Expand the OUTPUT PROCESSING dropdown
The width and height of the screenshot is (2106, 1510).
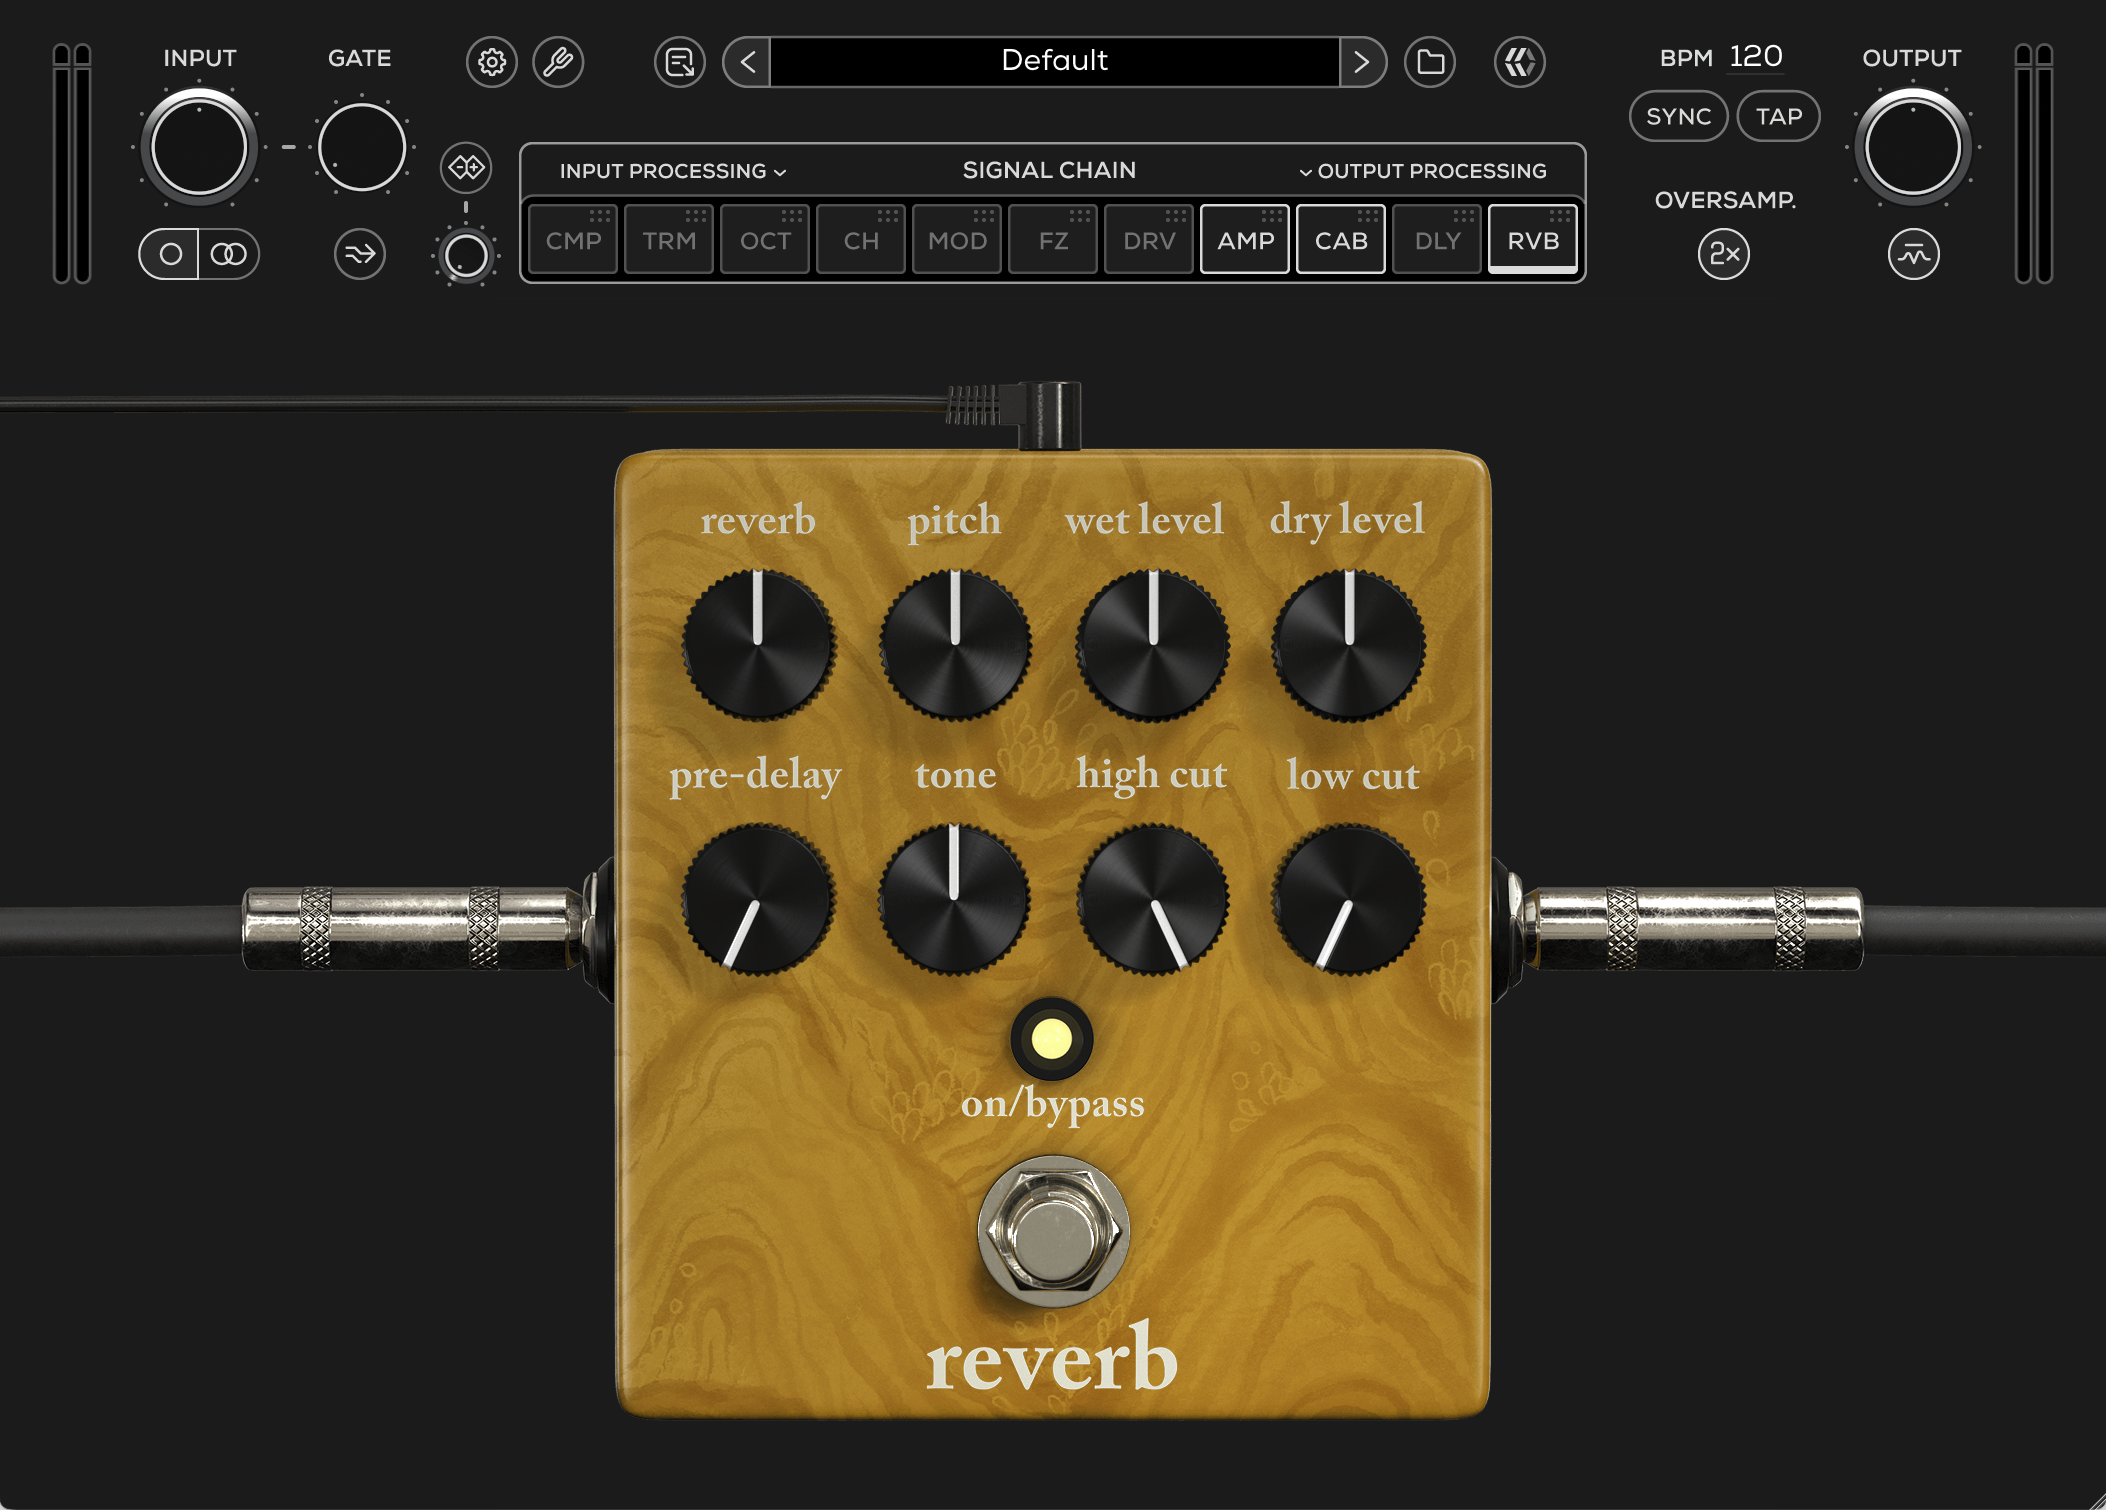point(1422,171)
